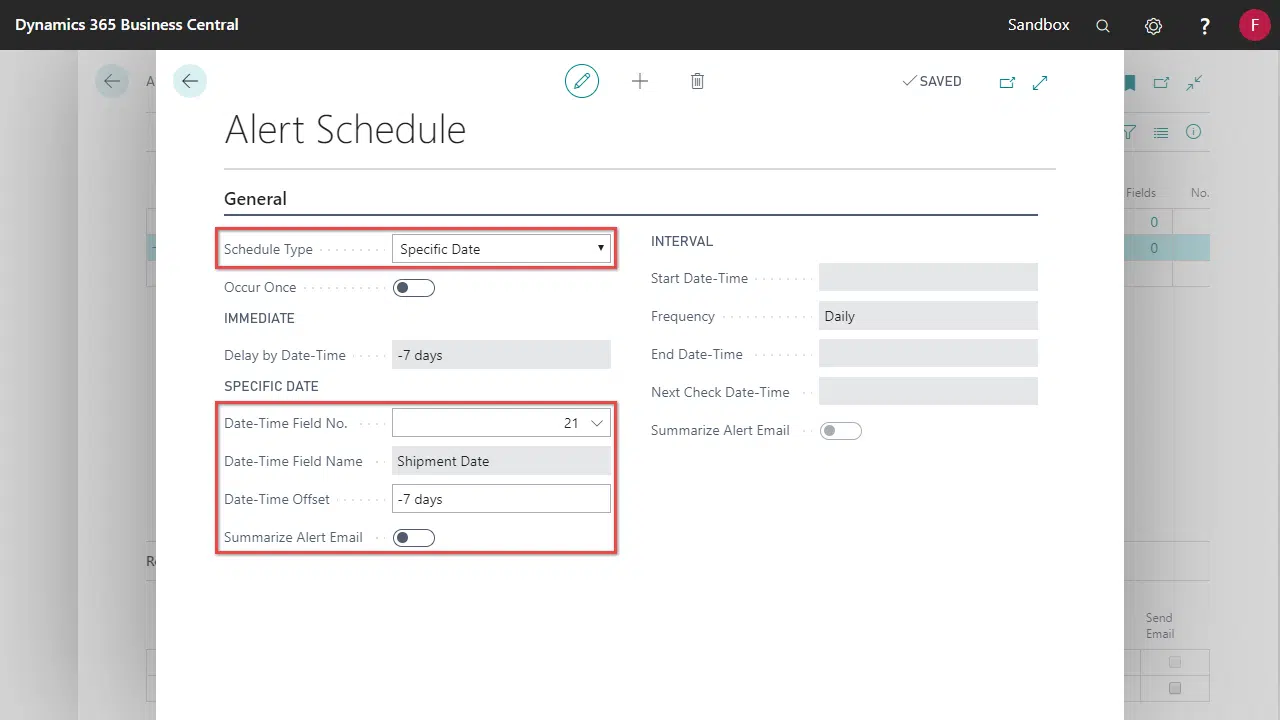Click the Sandbox environment label
Viewport: 1280px width, 720px height.
point(1038,25)
